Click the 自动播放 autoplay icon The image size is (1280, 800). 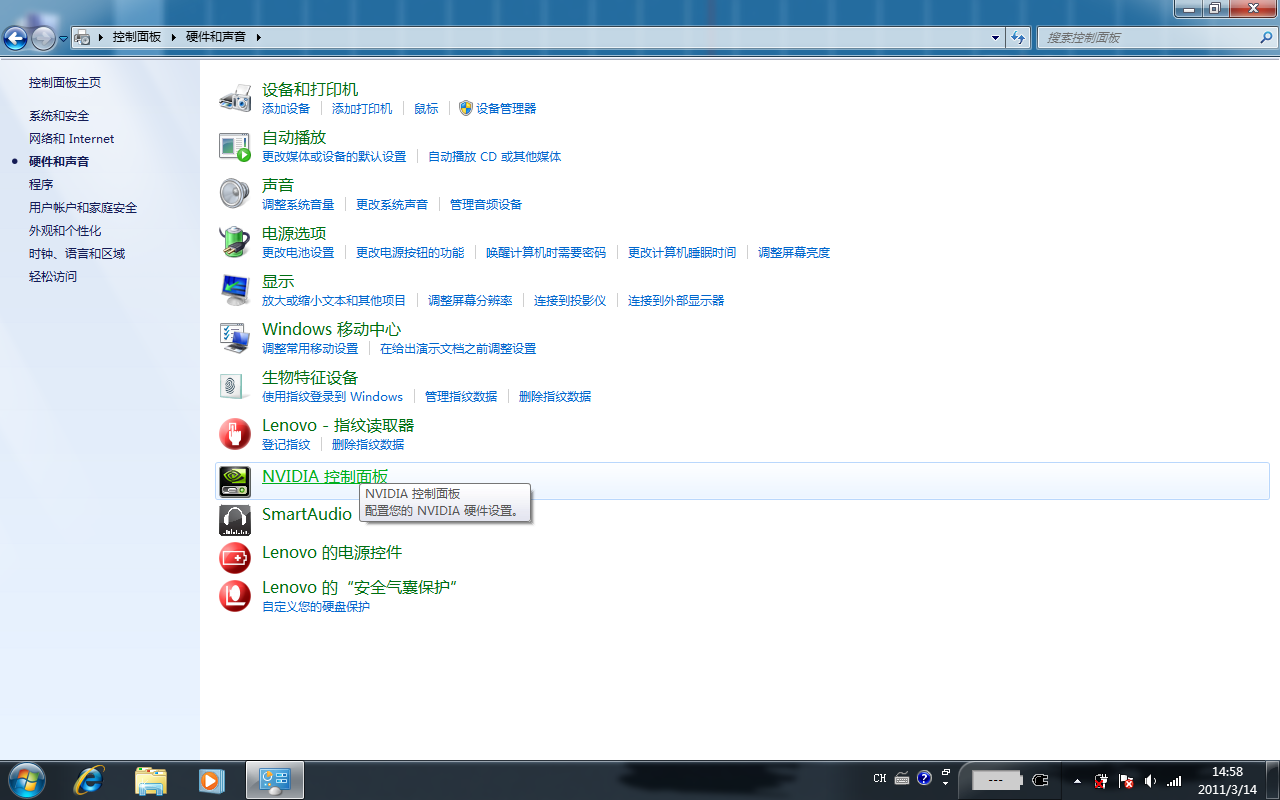click(x=235, y=146)
